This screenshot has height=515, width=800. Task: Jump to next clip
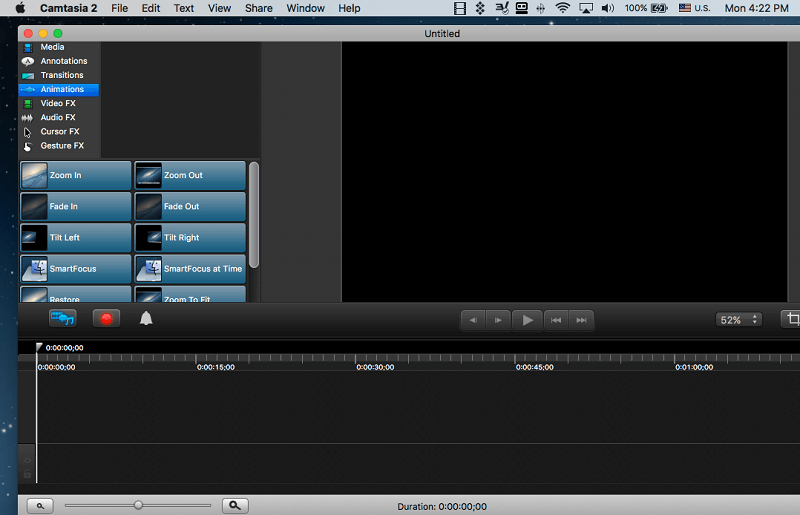coord(581,321)
